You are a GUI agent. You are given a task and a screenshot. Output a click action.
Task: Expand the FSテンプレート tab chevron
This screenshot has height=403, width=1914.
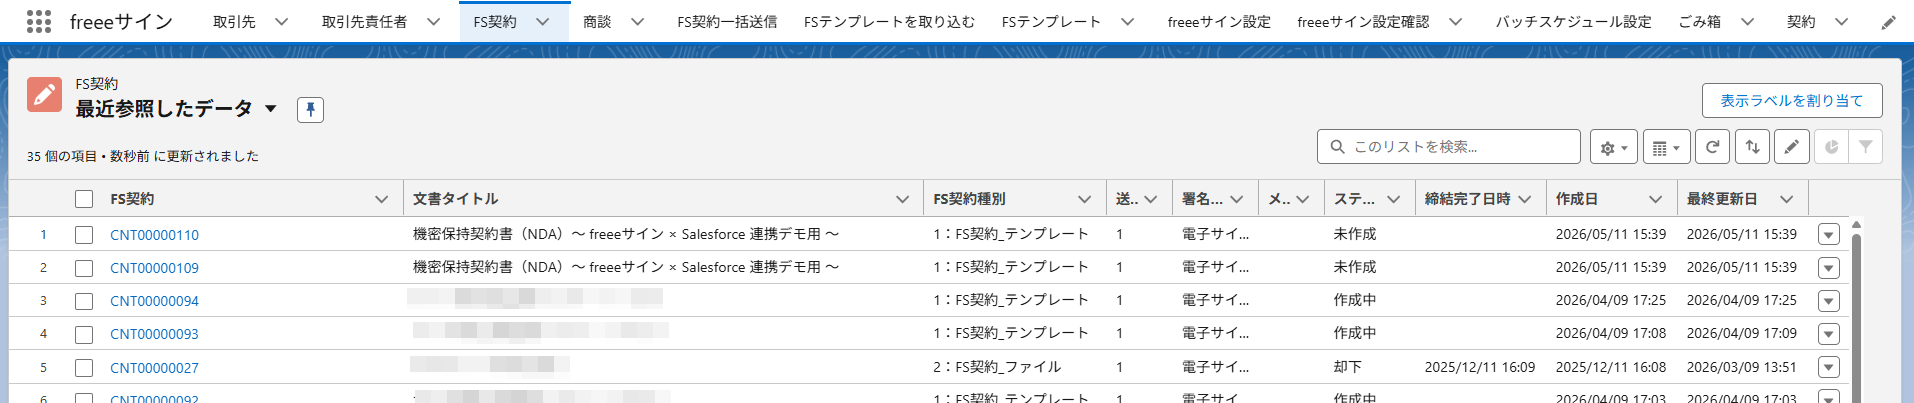[1127, 21]
